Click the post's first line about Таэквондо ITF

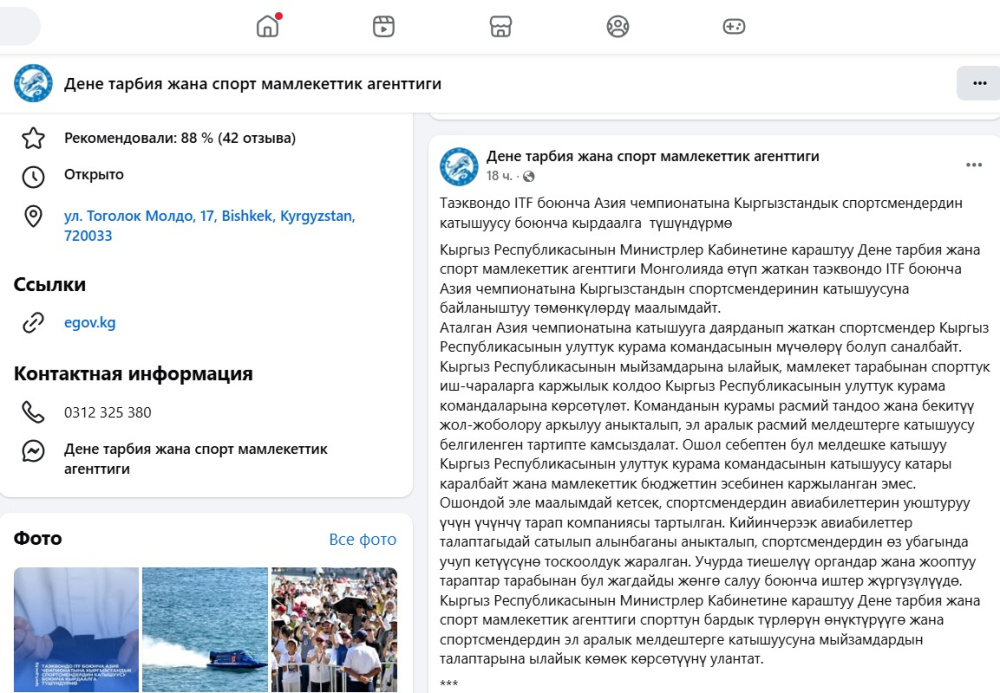(701, 203)
